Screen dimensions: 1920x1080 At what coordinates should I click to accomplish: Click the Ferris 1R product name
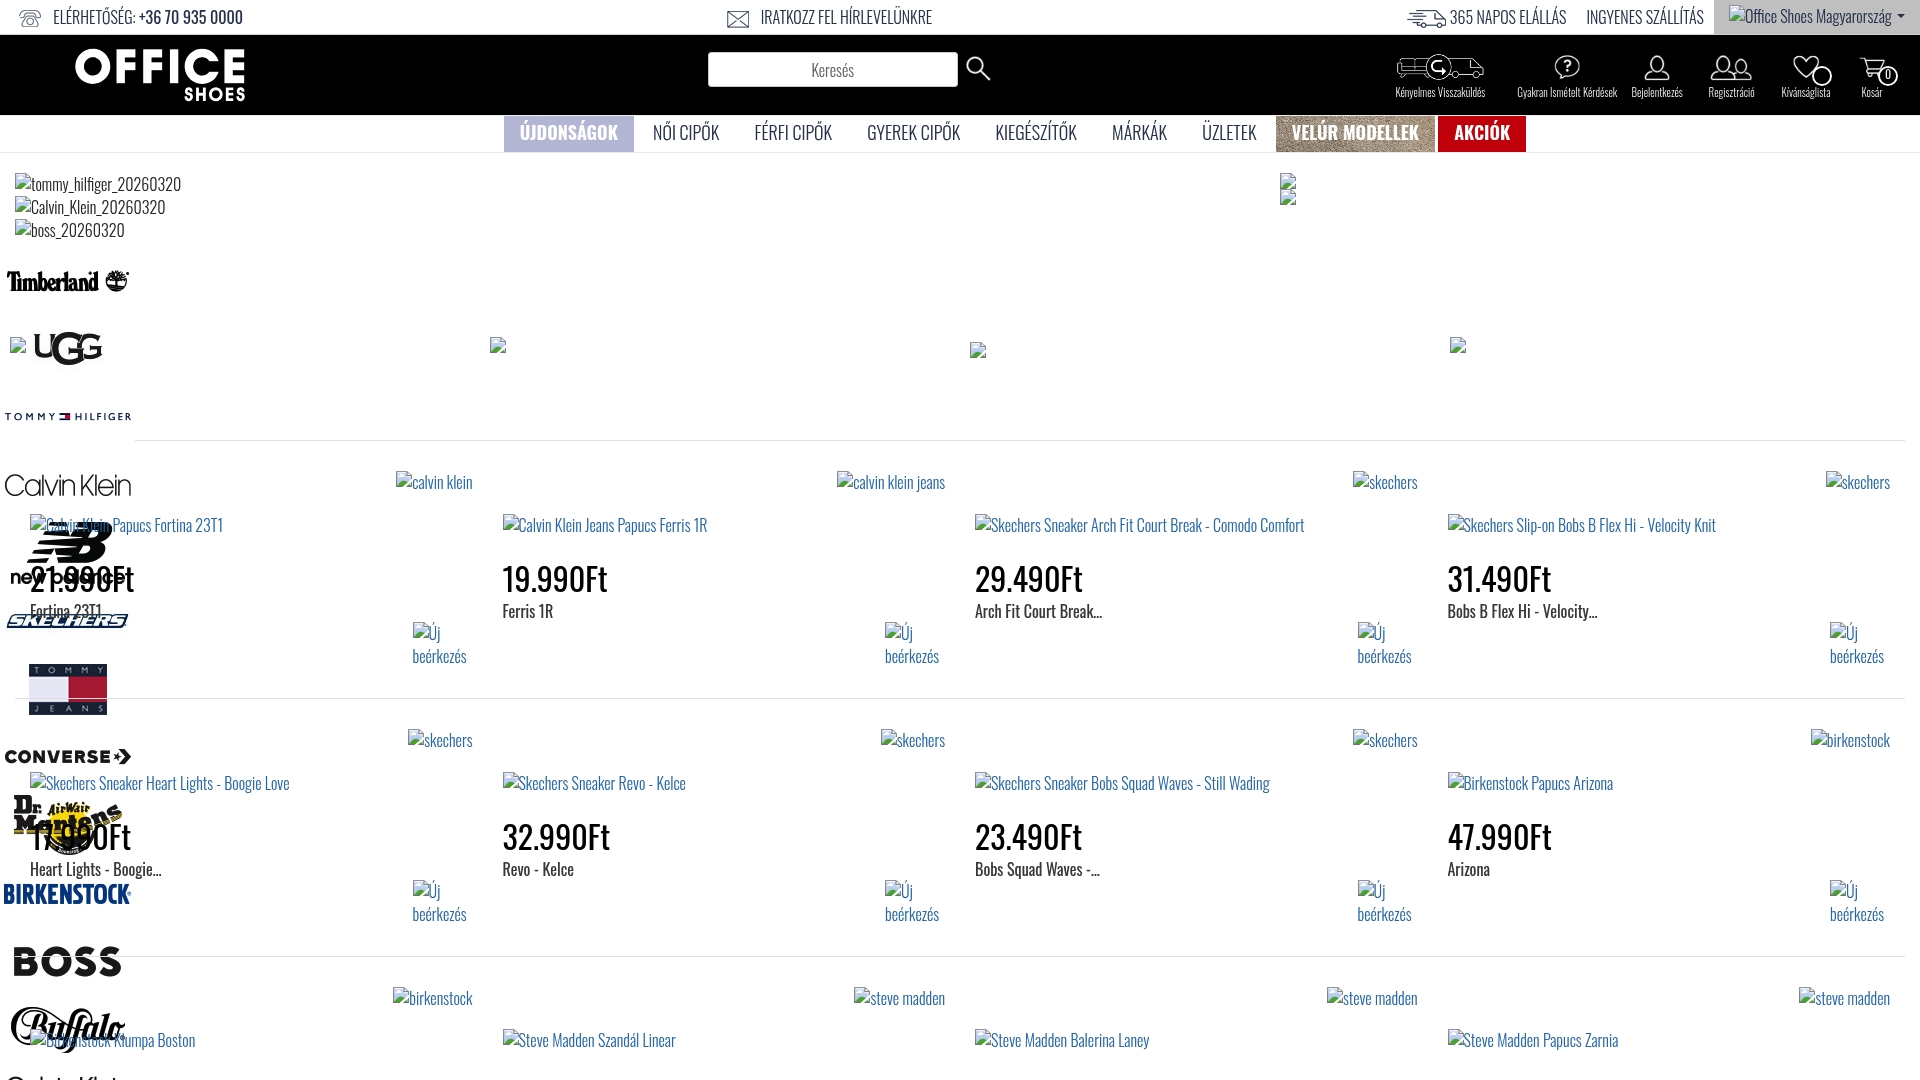pos(527,611)
